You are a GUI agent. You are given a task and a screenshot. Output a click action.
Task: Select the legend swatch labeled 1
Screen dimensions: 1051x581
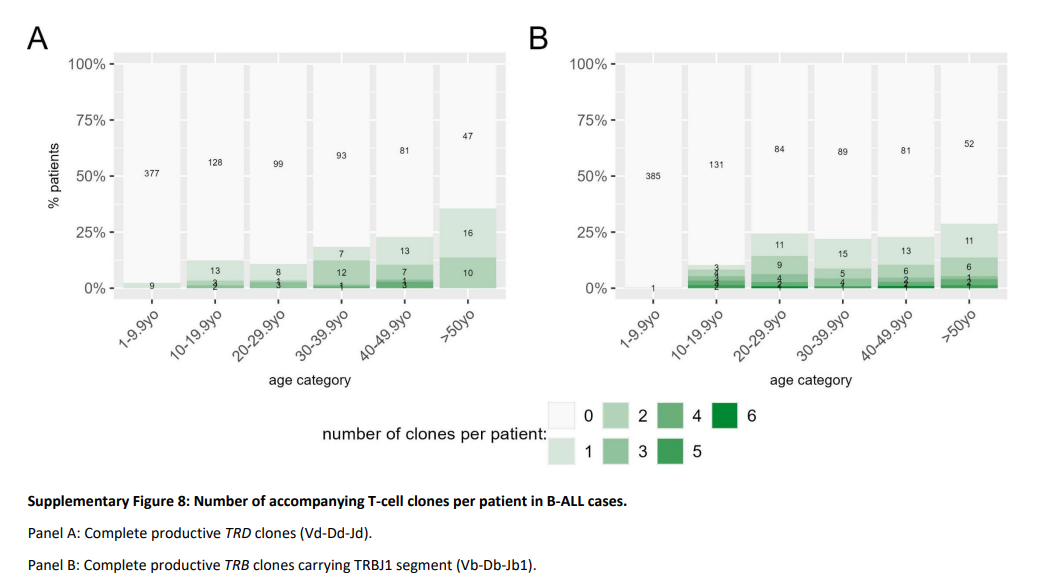(x=562, y=451)
